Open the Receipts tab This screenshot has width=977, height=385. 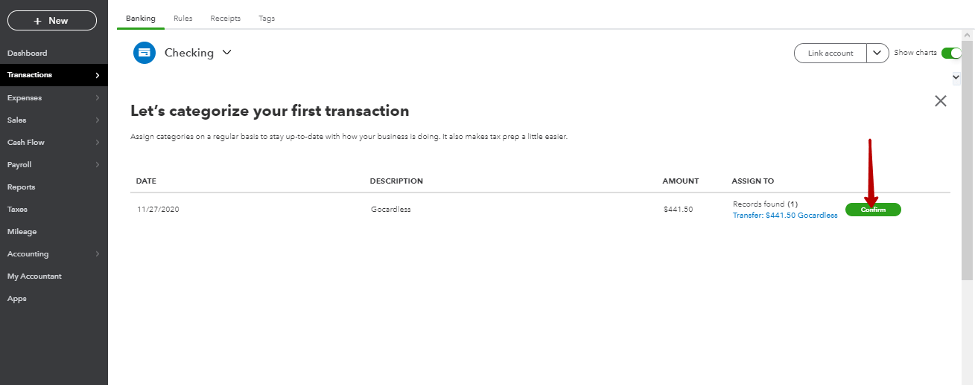coord(226,19)
